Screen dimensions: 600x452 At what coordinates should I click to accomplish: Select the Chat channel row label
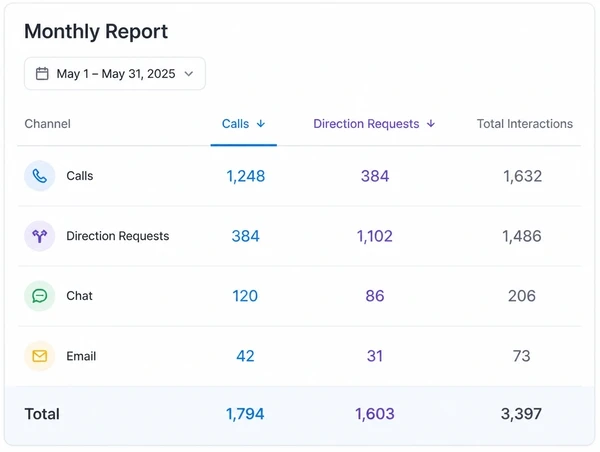[80, 296]
